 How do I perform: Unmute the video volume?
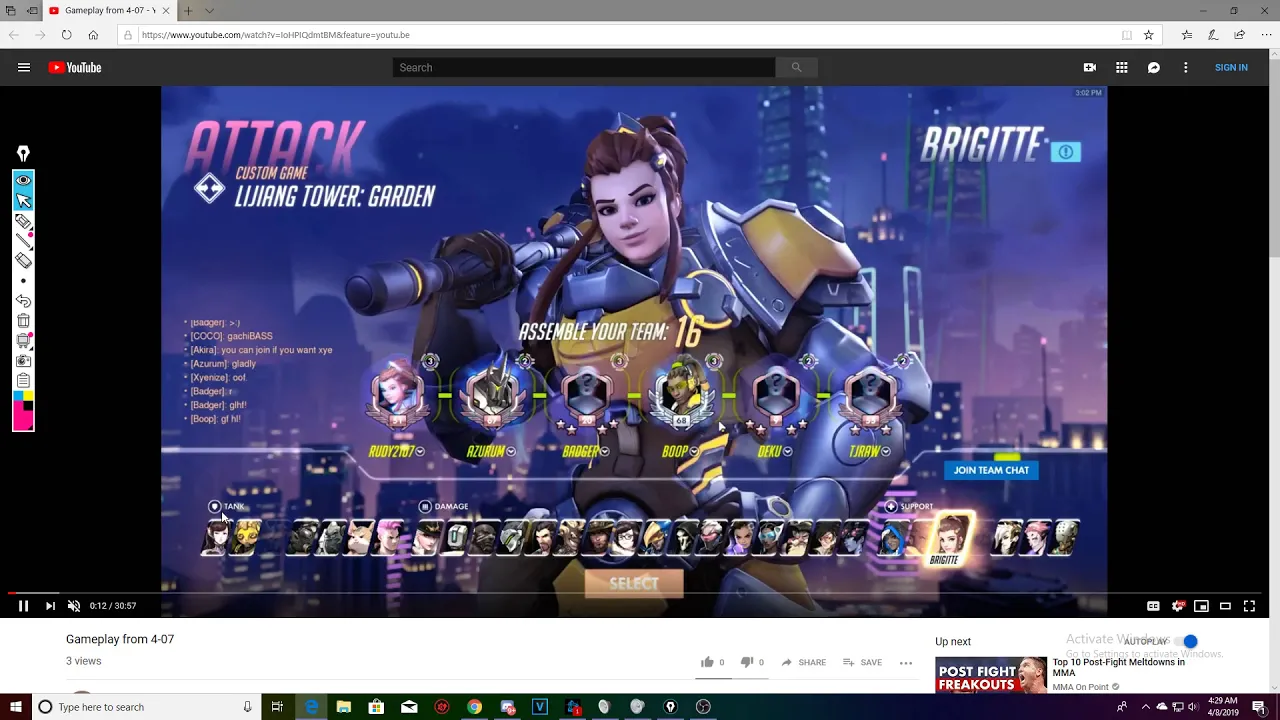pos(74,606)
